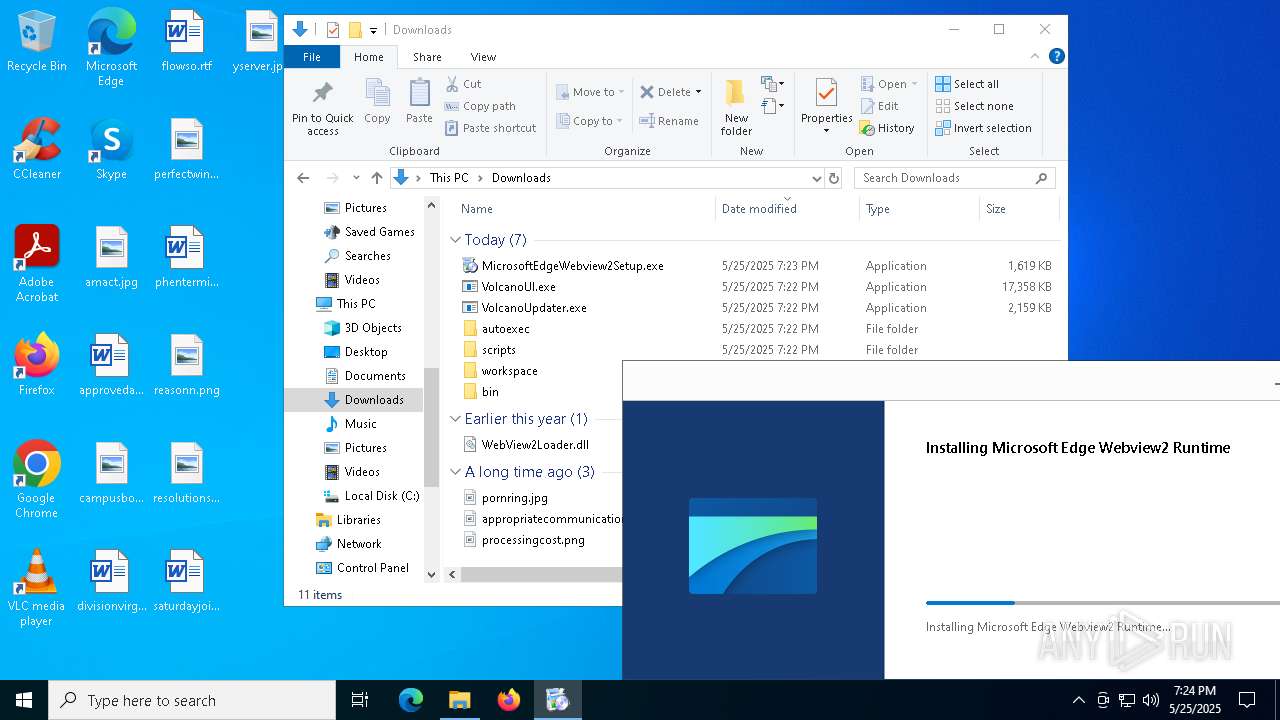Expand address bar history dropdown

(816, 178)
